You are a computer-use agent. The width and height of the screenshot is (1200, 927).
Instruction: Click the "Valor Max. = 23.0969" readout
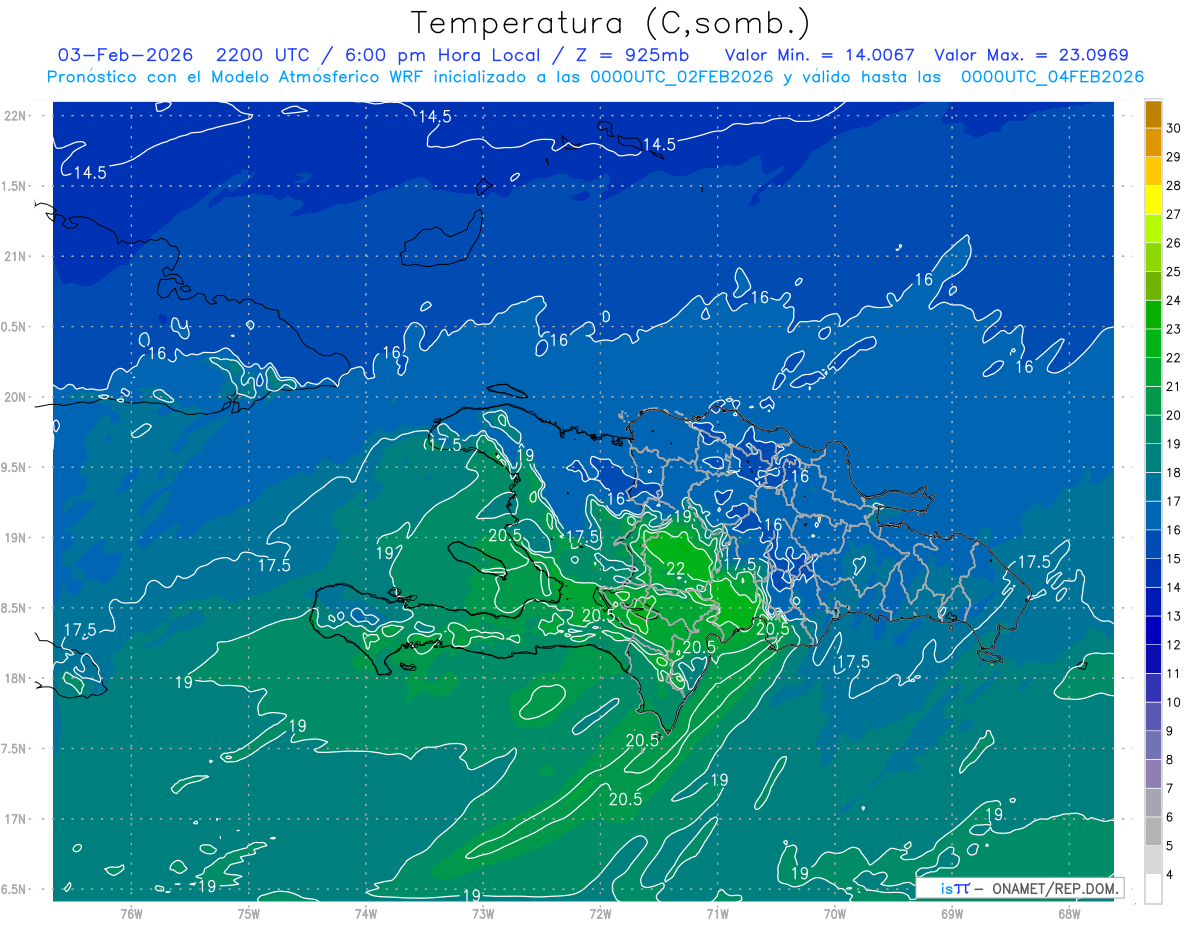tap(1031, 55)
